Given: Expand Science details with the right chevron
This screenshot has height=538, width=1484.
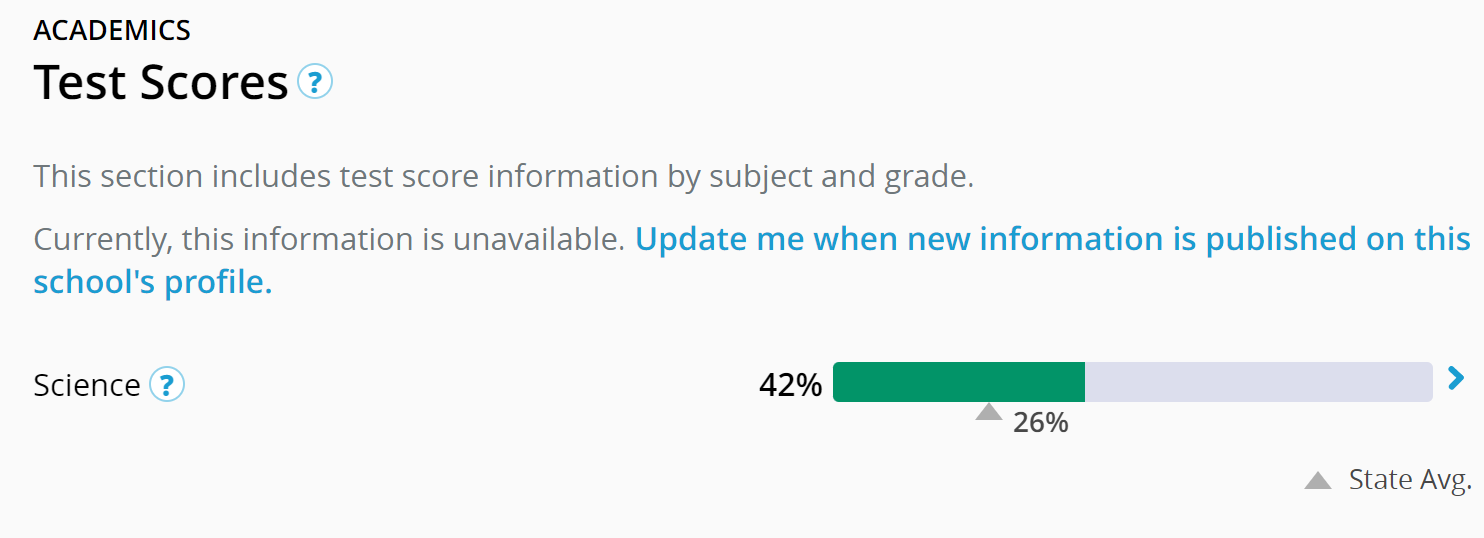Looking at the screenshot, I should click(x=1456, y=378).
